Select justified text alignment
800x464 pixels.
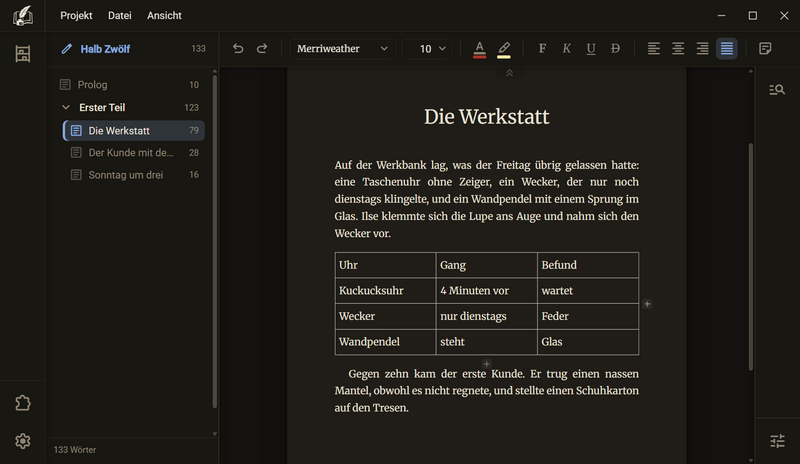[x=727, y=48]
